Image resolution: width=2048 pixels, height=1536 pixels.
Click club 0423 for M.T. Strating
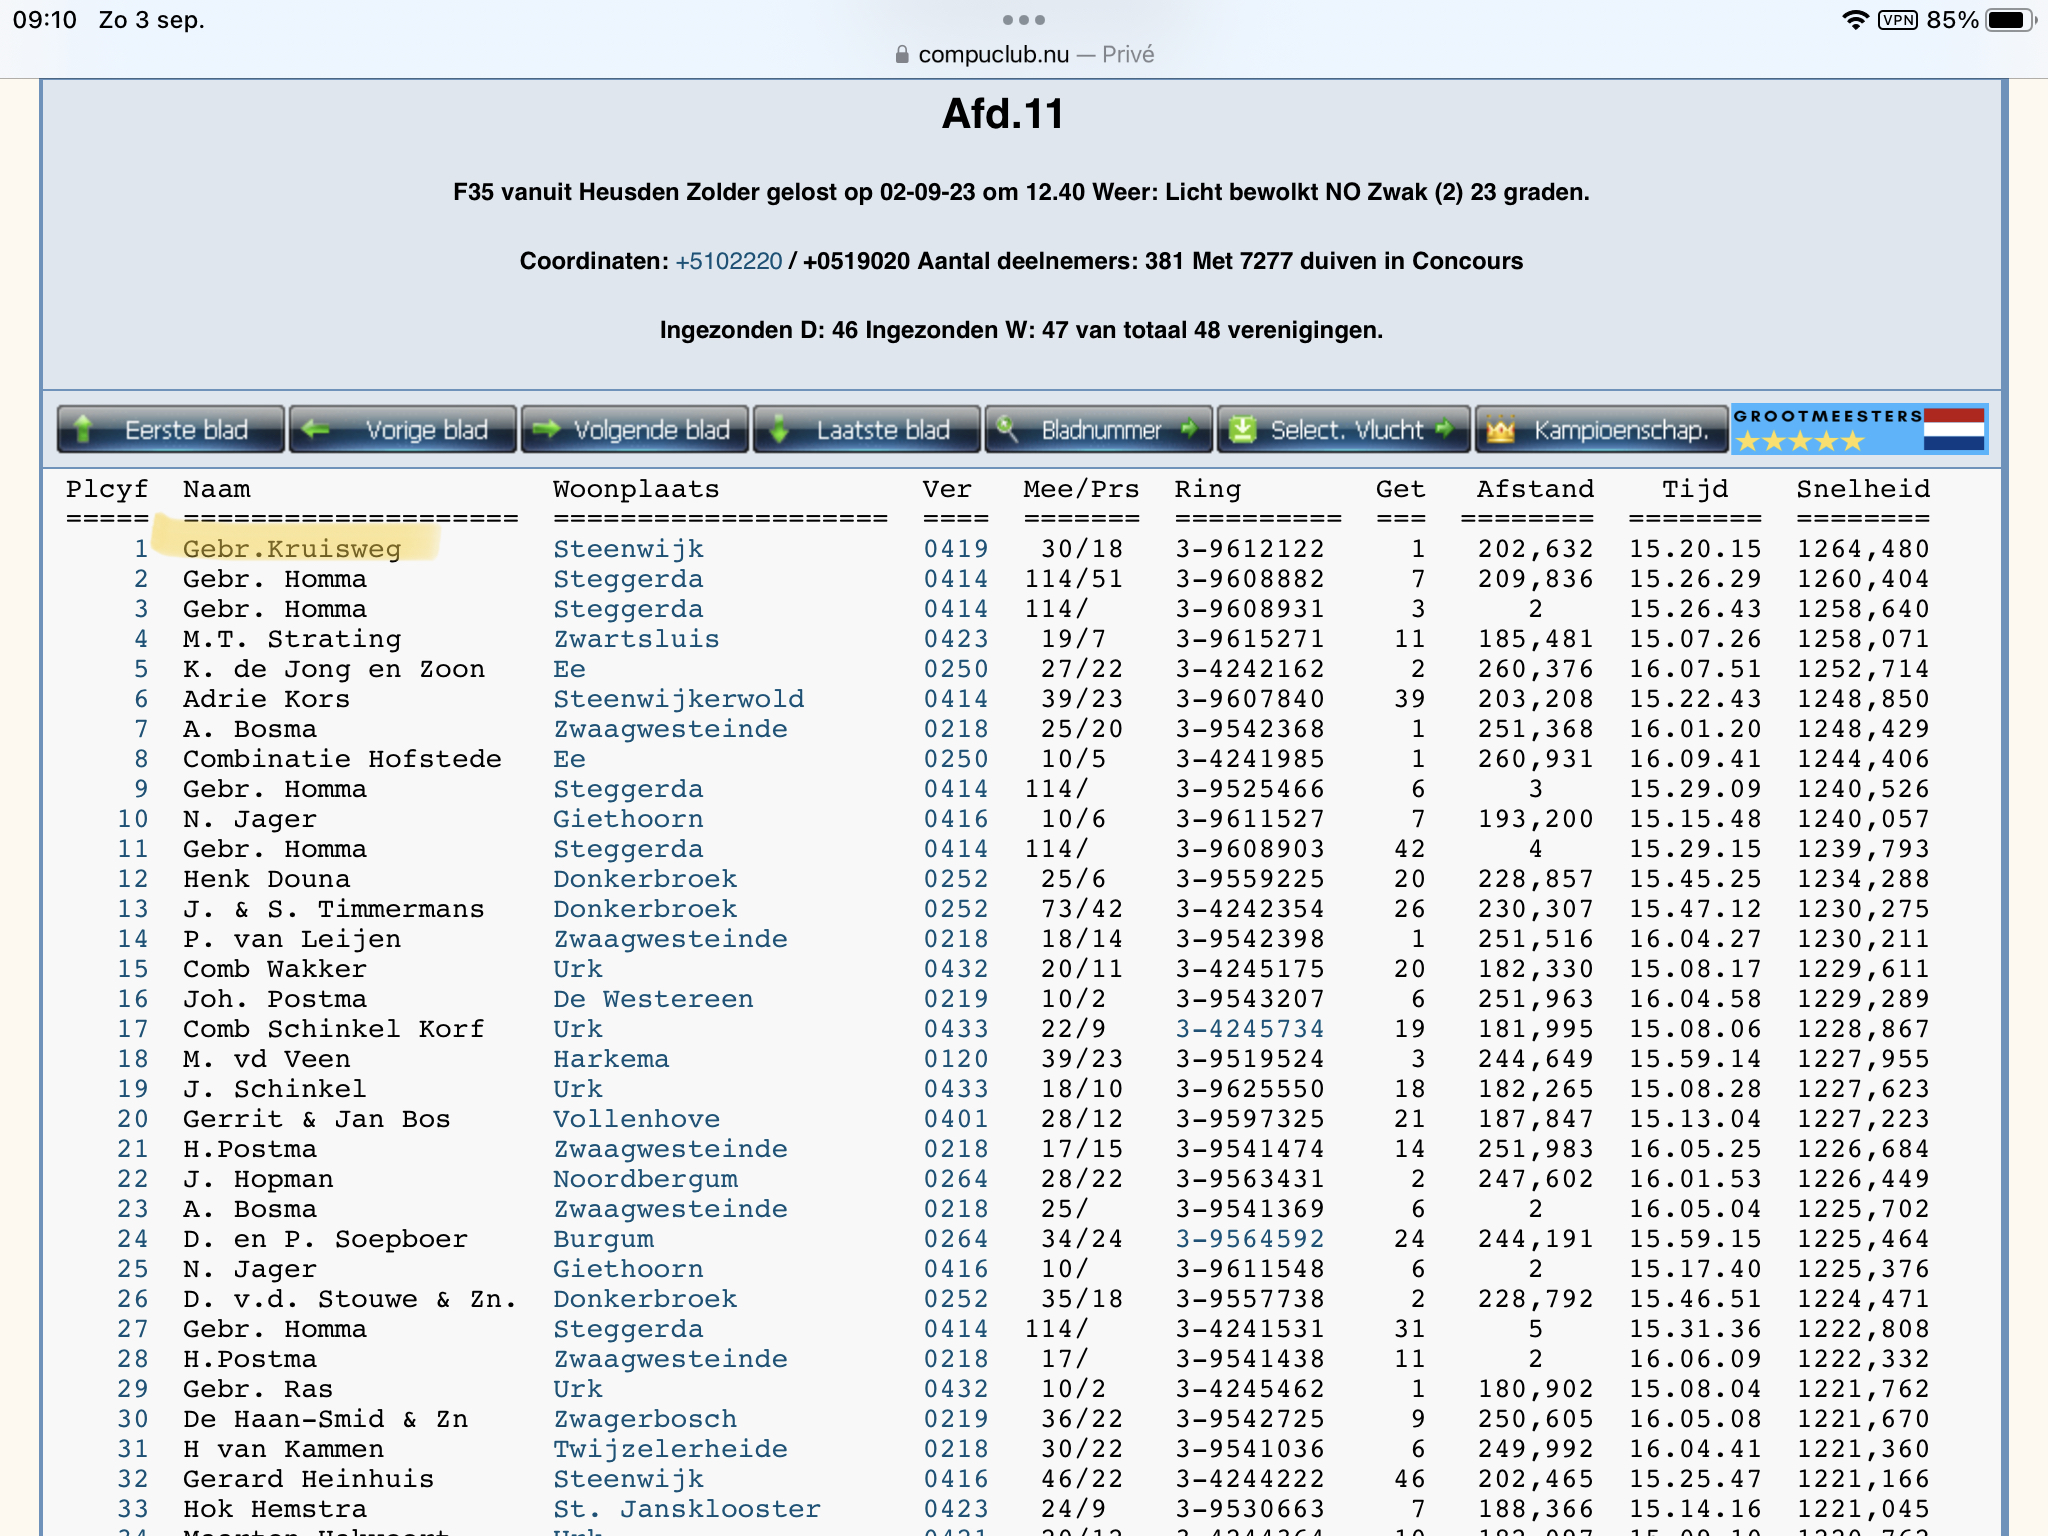pyautogui.click(x=956, y=639)
